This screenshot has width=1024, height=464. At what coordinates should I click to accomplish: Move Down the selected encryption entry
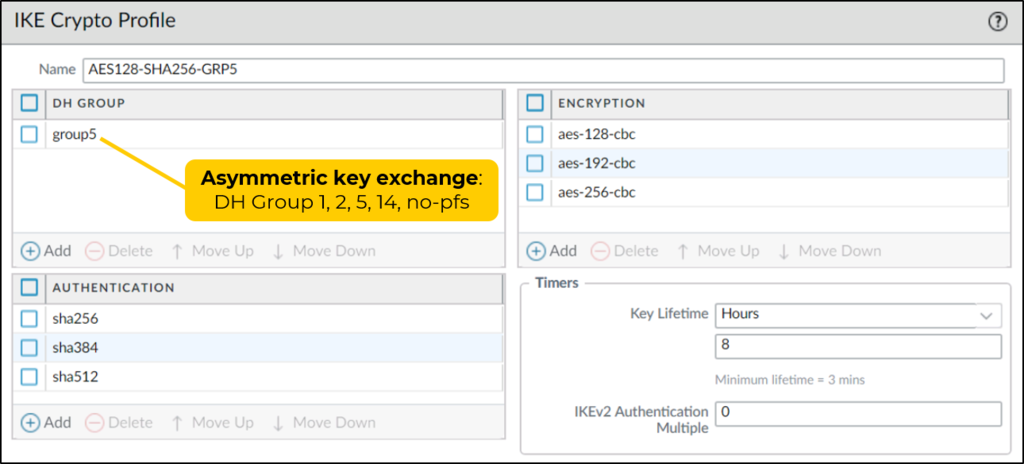pos(829,251)
